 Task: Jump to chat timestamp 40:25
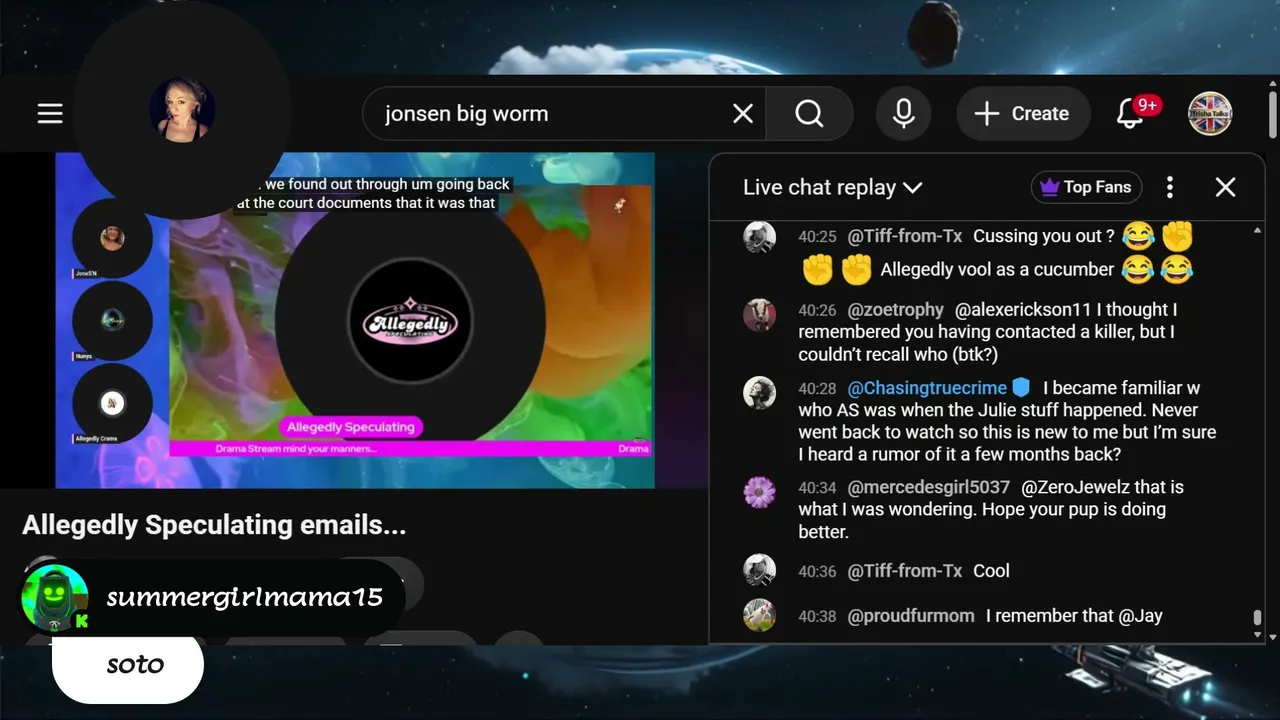(817, 237)
